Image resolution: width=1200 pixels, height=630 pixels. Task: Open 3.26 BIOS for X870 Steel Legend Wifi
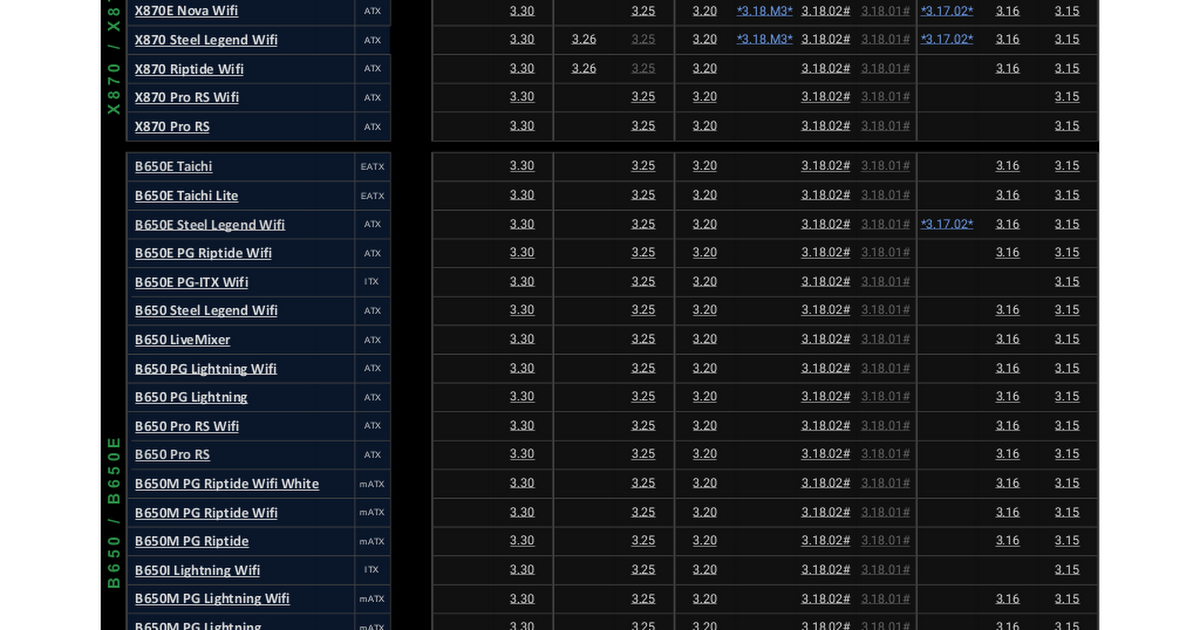tap(584, 39)
